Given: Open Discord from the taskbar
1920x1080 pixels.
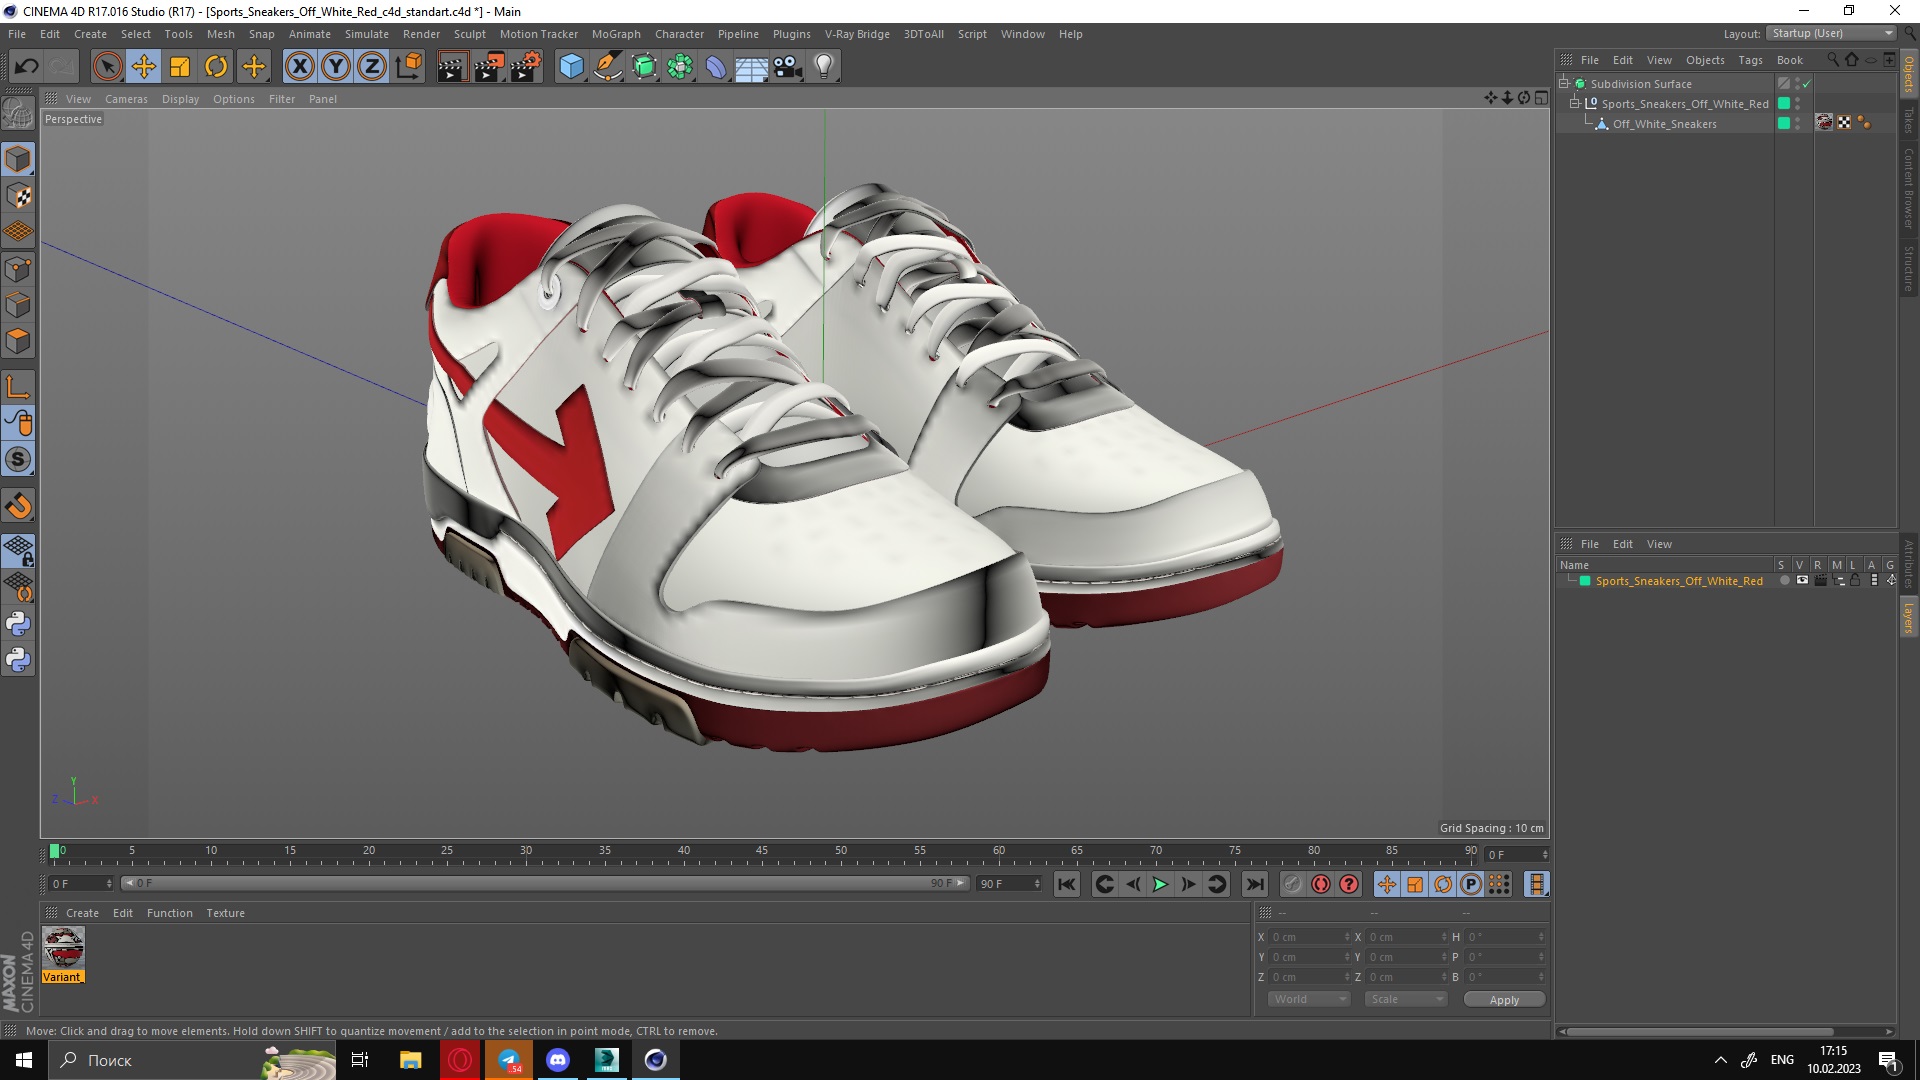Looking at the screenshot, I should tap(558, 1060).
